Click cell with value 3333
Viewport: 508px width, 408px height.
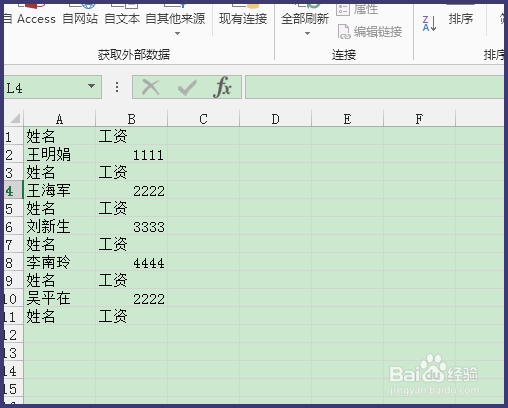[x=132, y=226]
